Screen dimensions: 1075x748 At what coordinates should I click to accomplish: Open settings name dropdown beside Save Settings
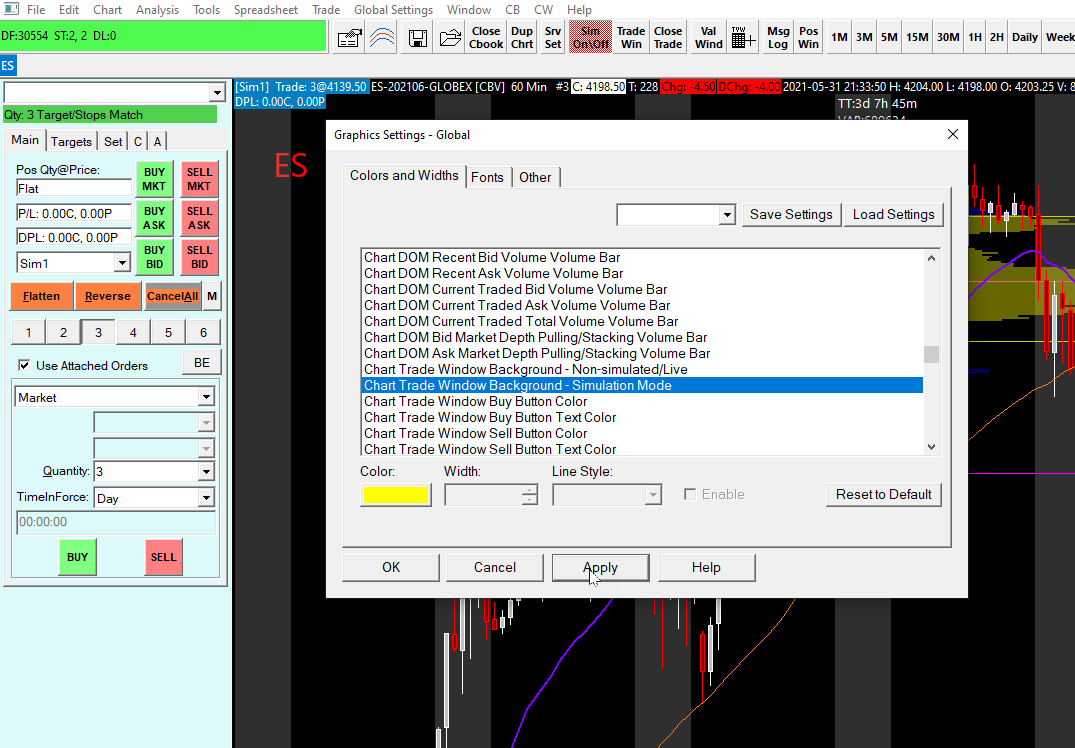(x=727, y=215)
